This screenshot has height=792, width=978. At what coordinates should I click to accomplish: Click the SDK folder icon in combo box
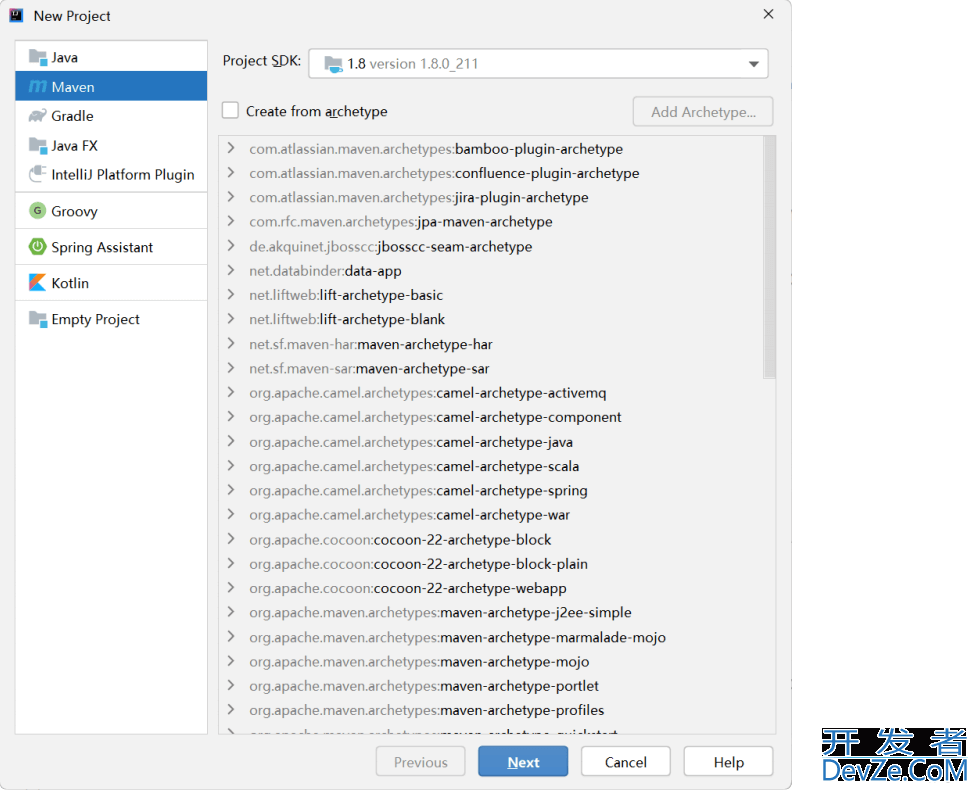(334, 64)
